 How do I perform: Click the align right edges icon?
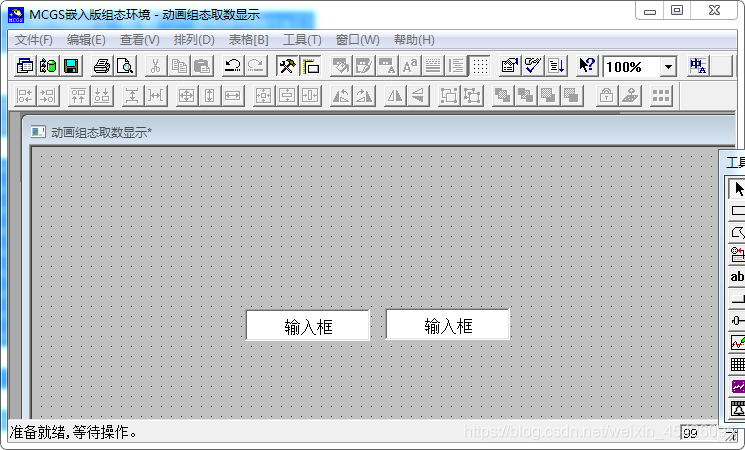pyautogui.click(x=48, y=96)
